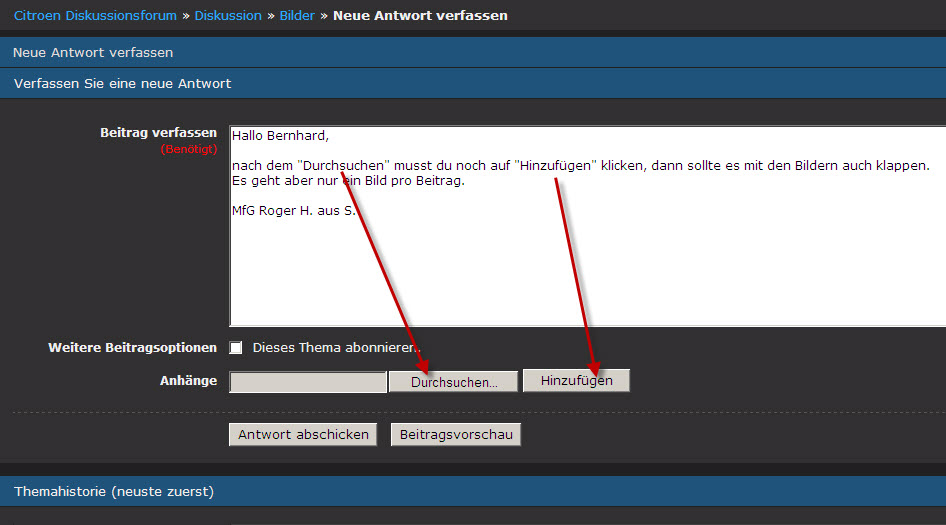This screenshot has height=525, width=946.
Task: Click the 'Anhänge' field label
Action: [188, 381]
